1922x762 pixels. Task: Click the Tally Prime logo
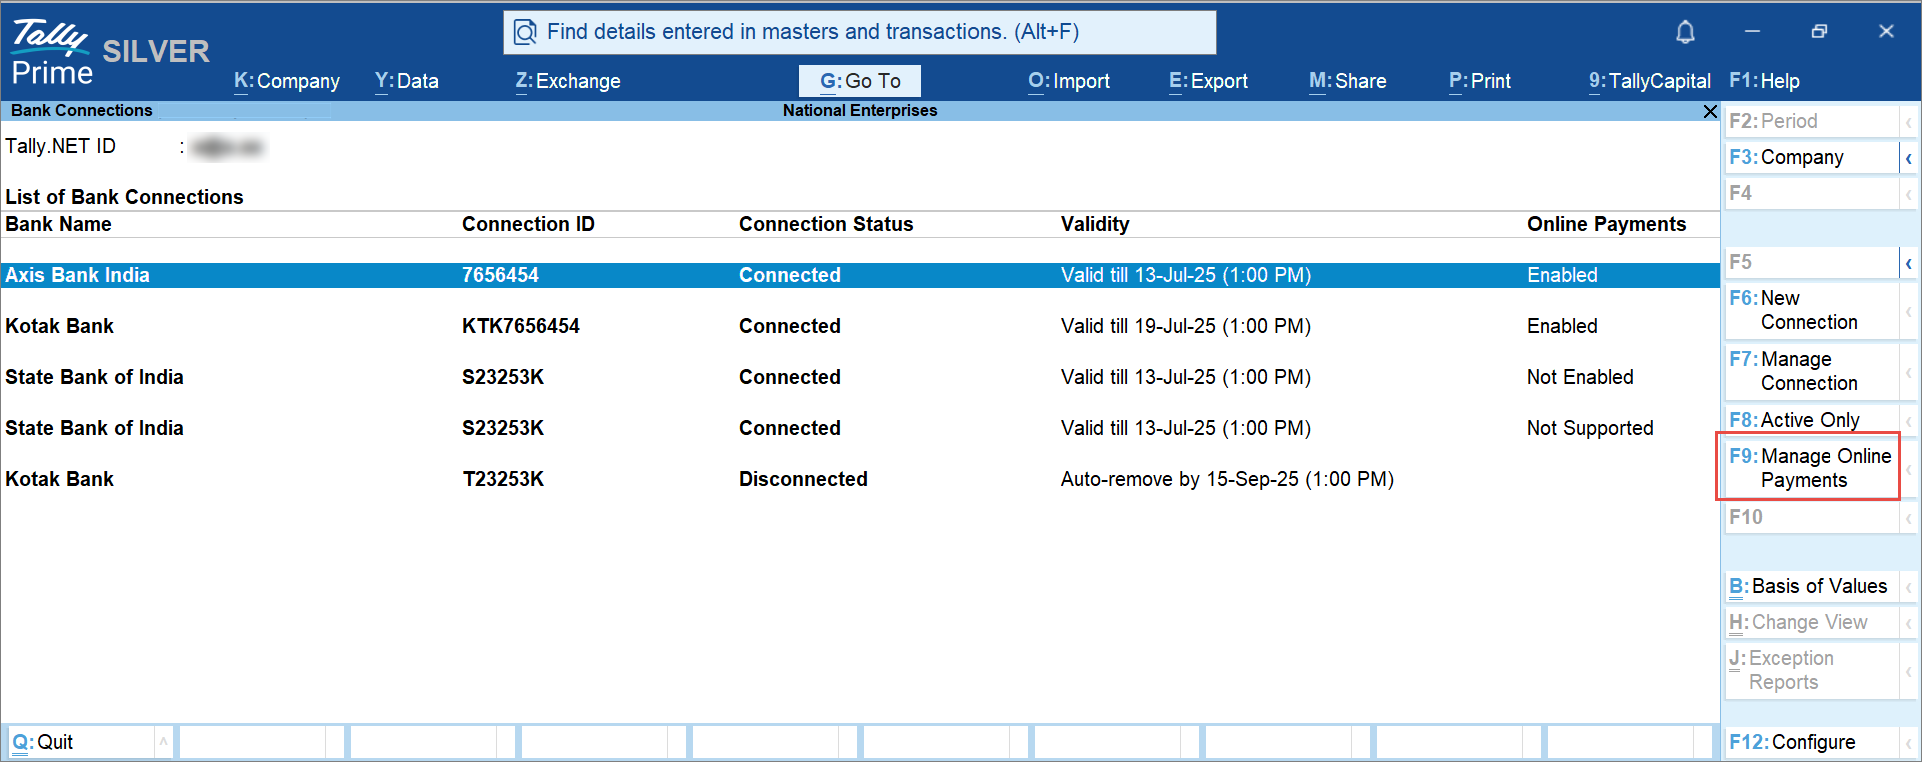[52, 52]
